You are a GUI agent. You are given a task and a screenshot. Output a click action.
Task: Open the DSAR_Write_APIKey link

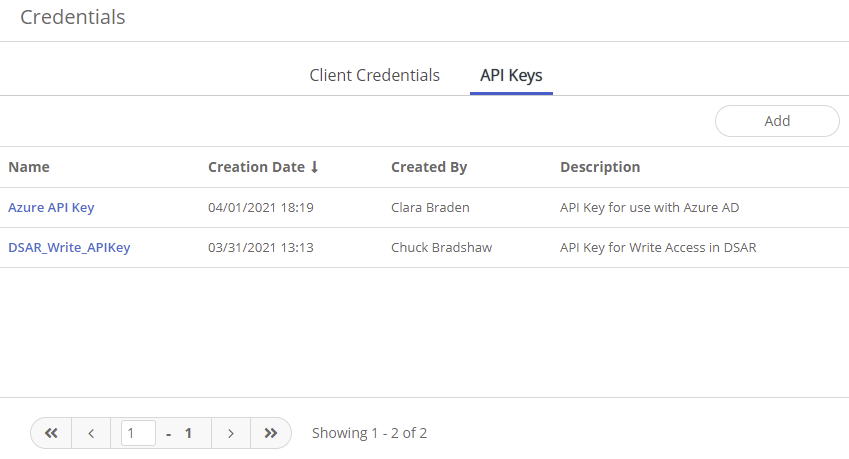pos(69,247)
